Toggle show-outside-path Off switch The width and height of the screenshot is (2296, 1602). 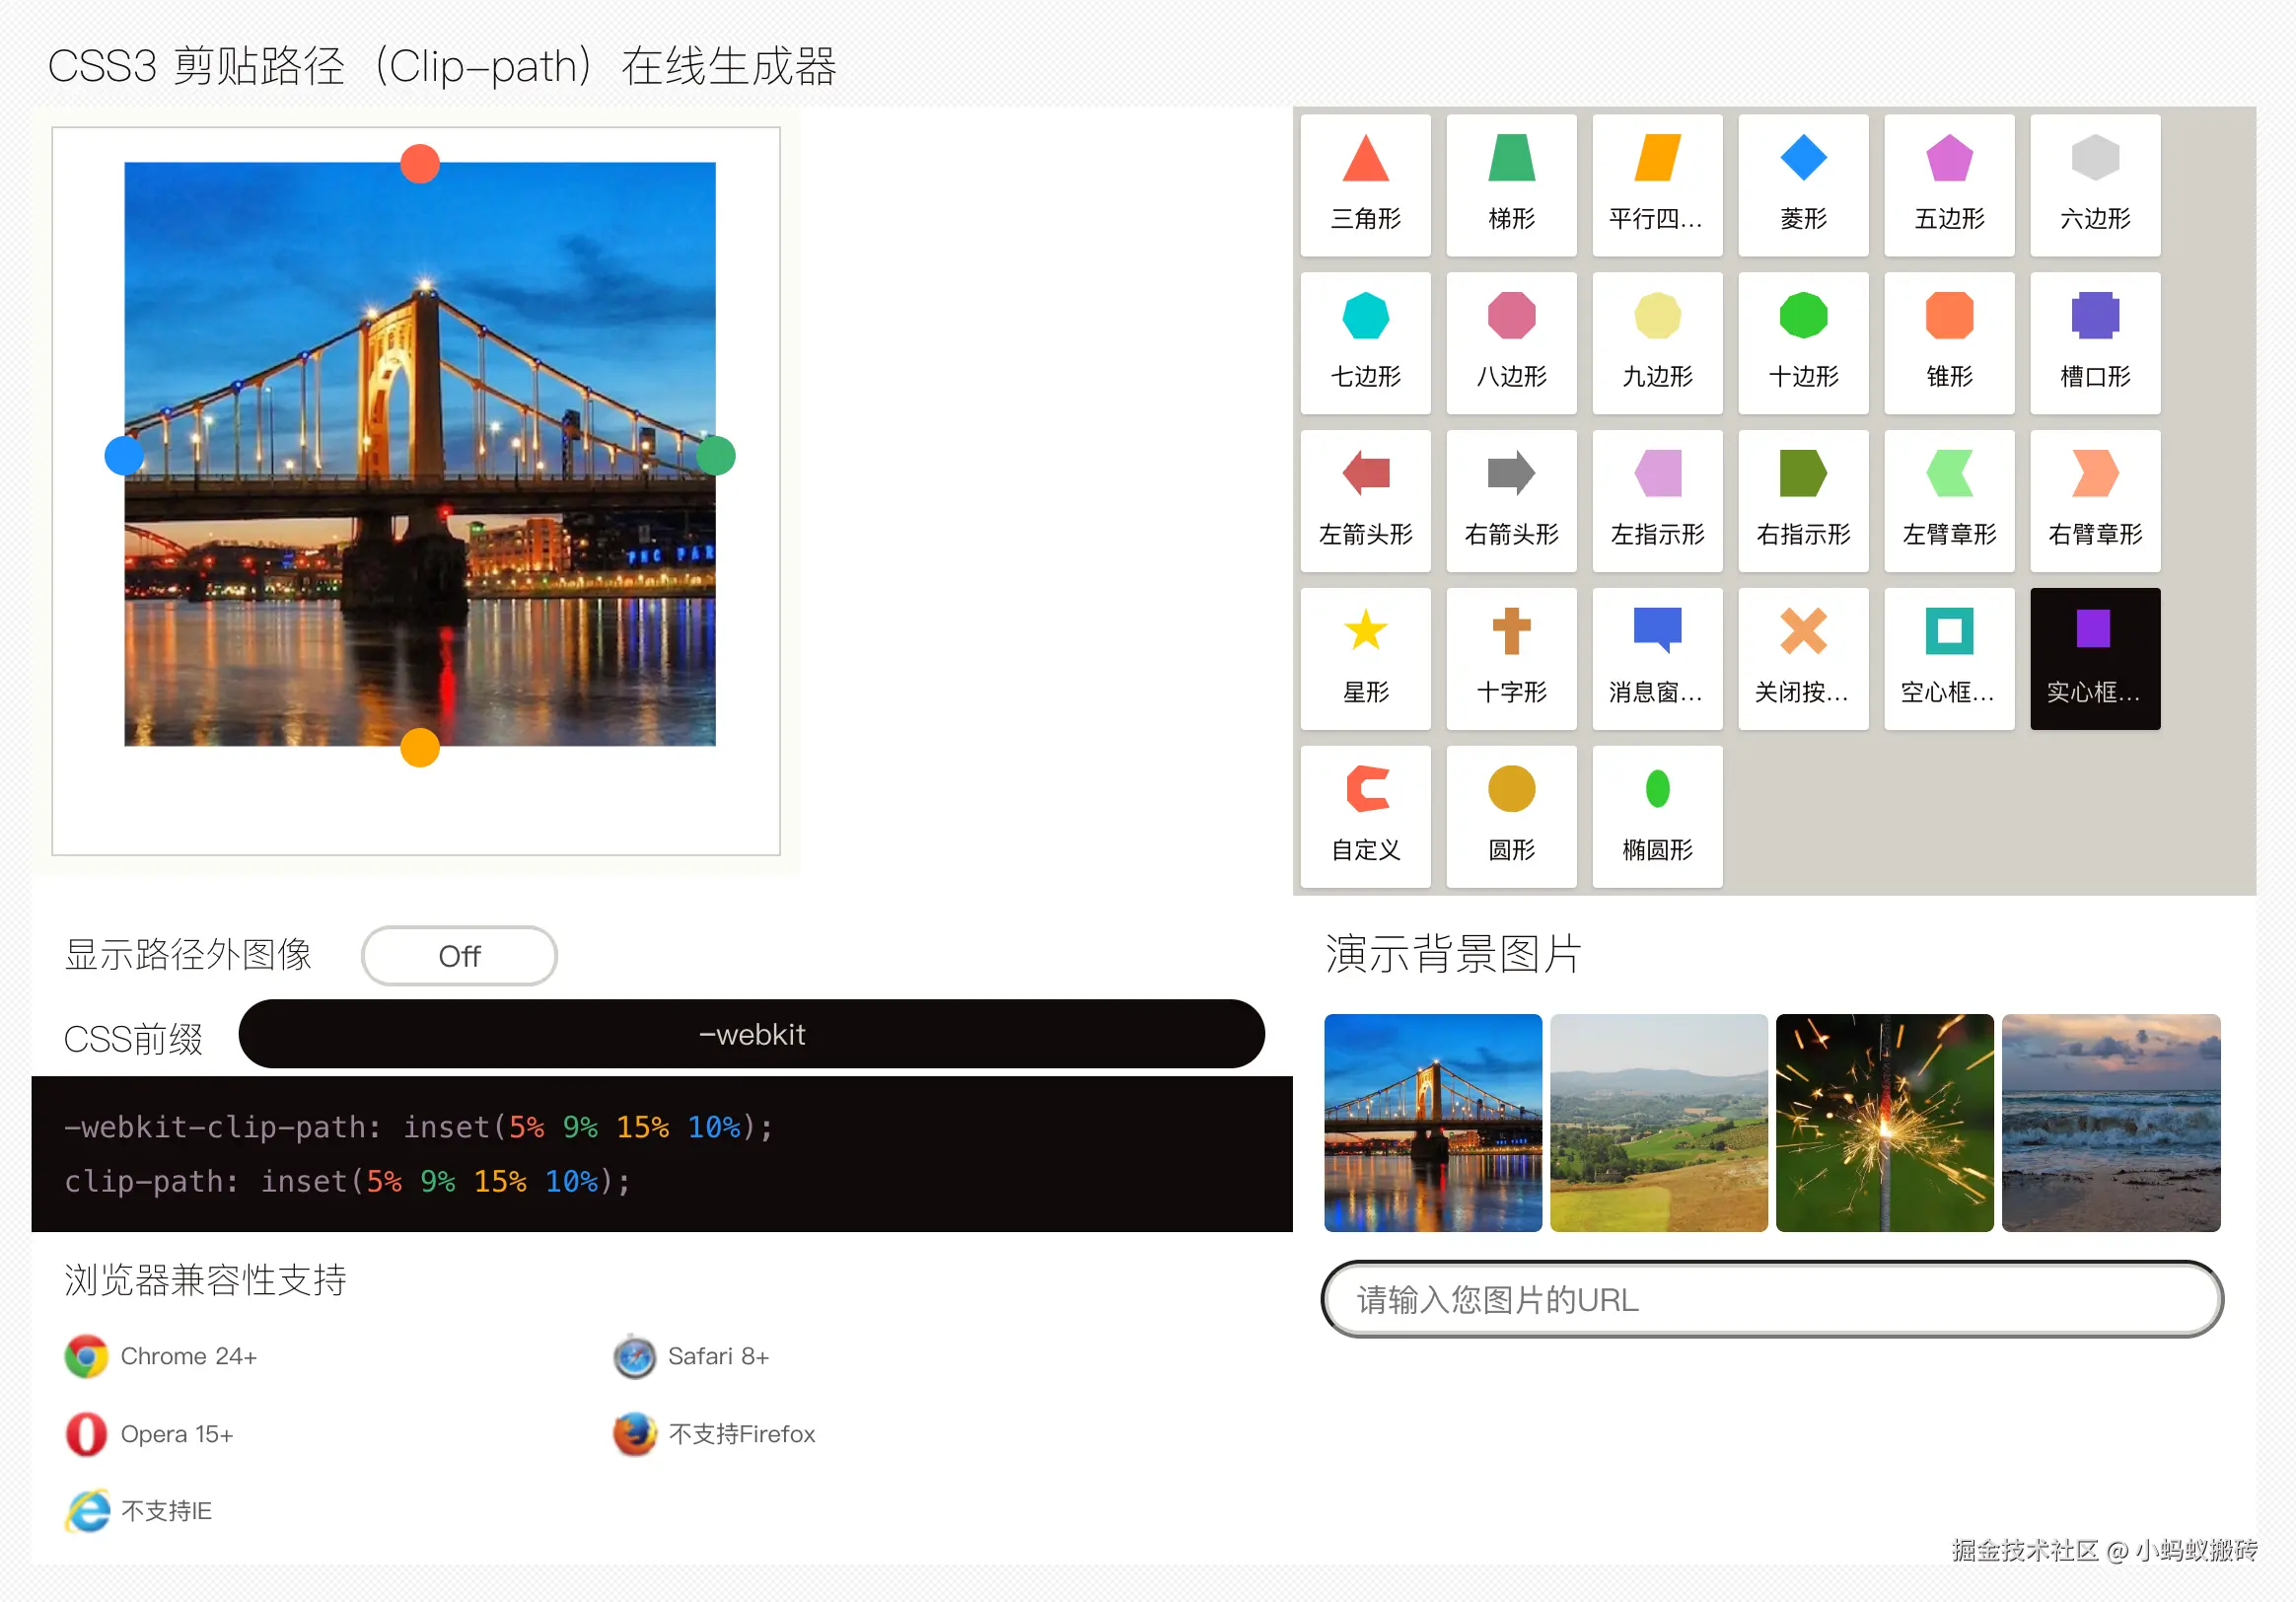459,956
